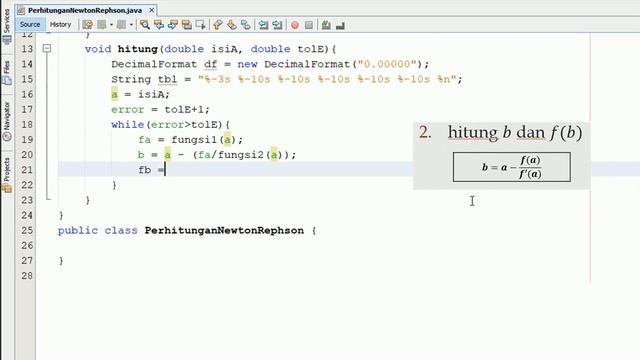Click 'fungsi2' call on line 20
Viewport: 640px width, 360px height.
pos(241,155)
